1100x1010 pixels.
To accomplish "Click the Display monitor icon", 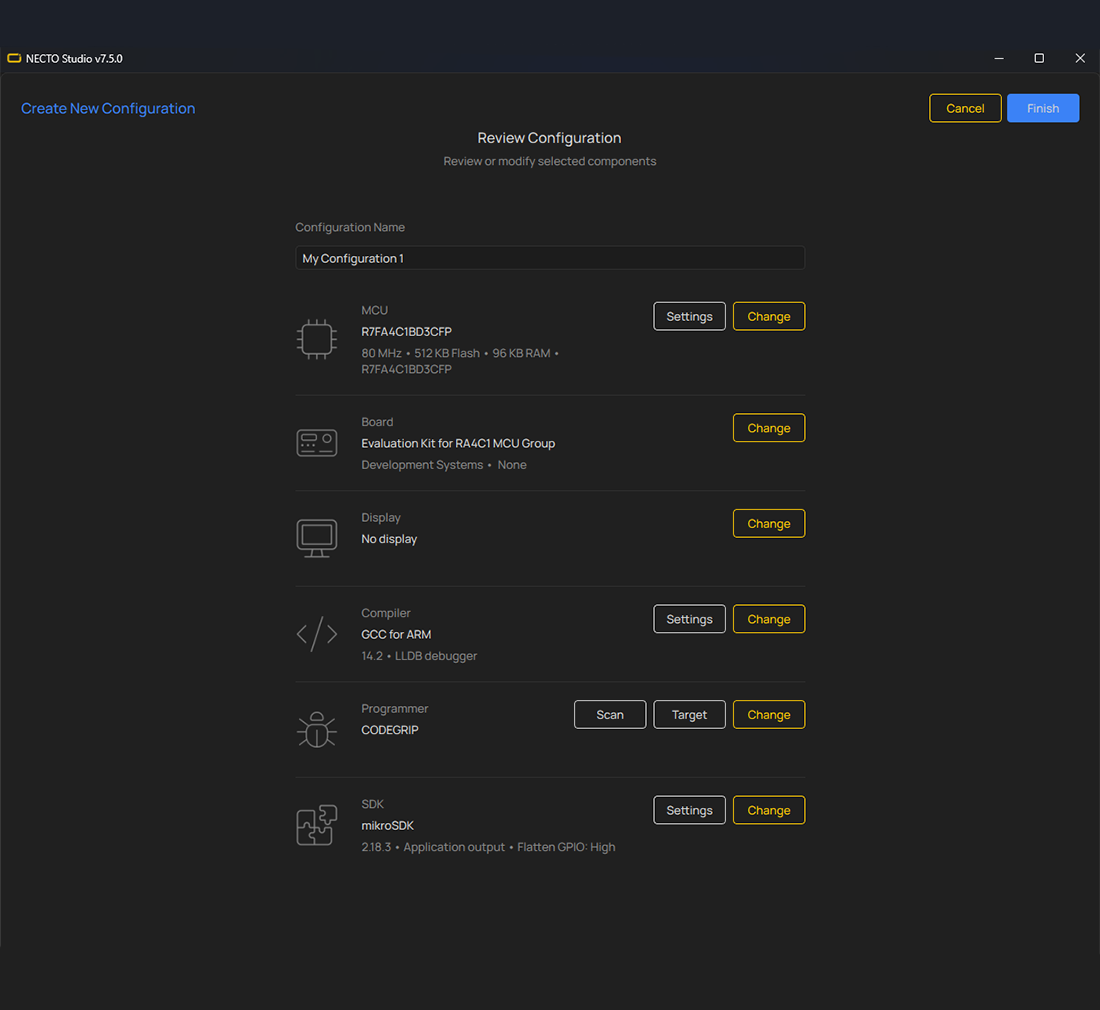I will 316,538.
